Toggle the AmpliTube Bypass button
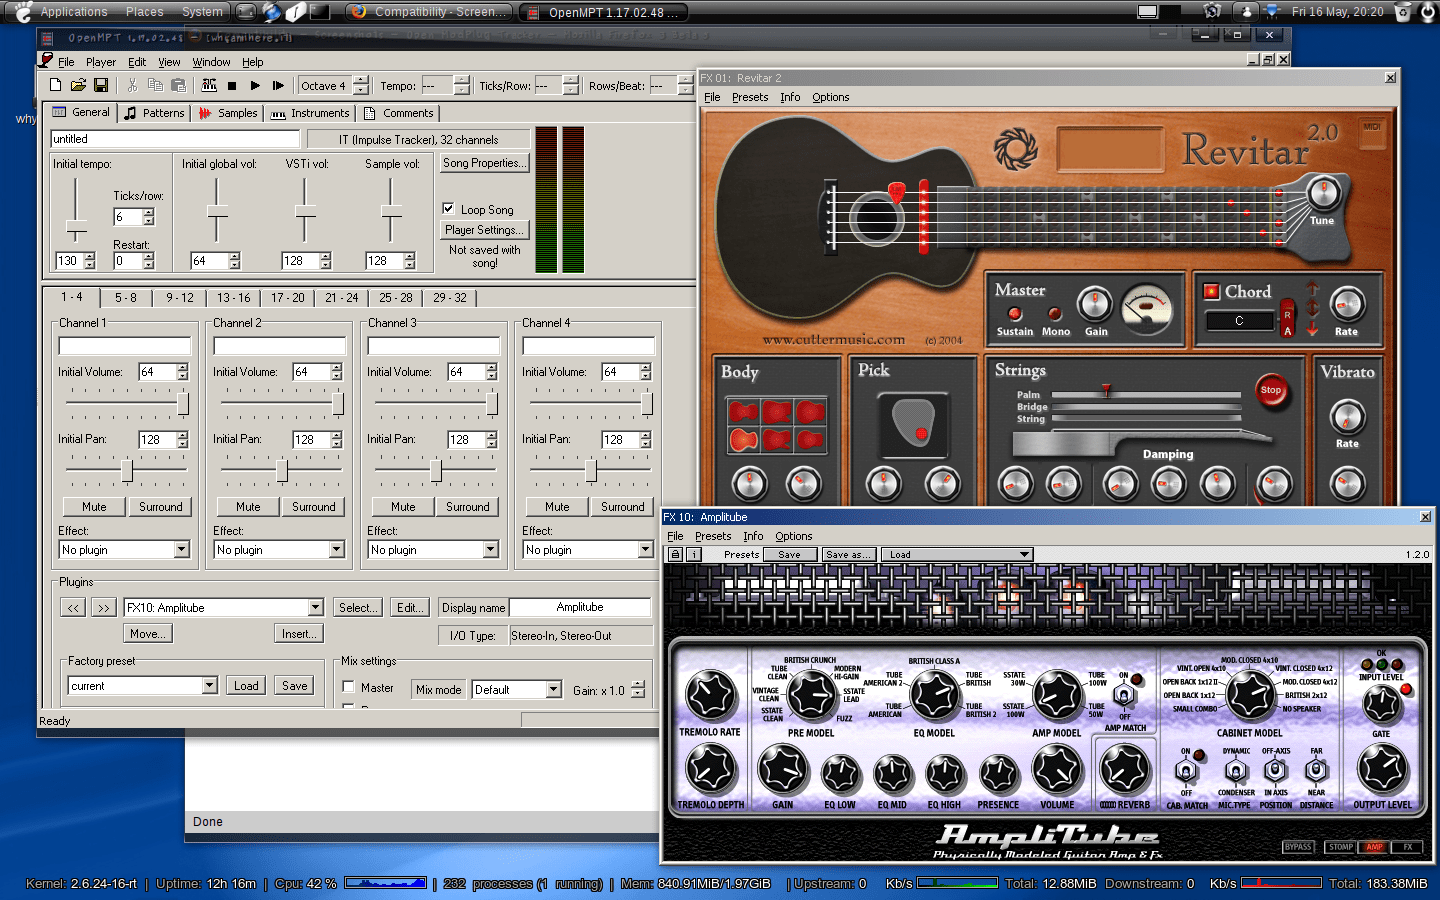This screenshot has width=1440, height=900. 1298,847
